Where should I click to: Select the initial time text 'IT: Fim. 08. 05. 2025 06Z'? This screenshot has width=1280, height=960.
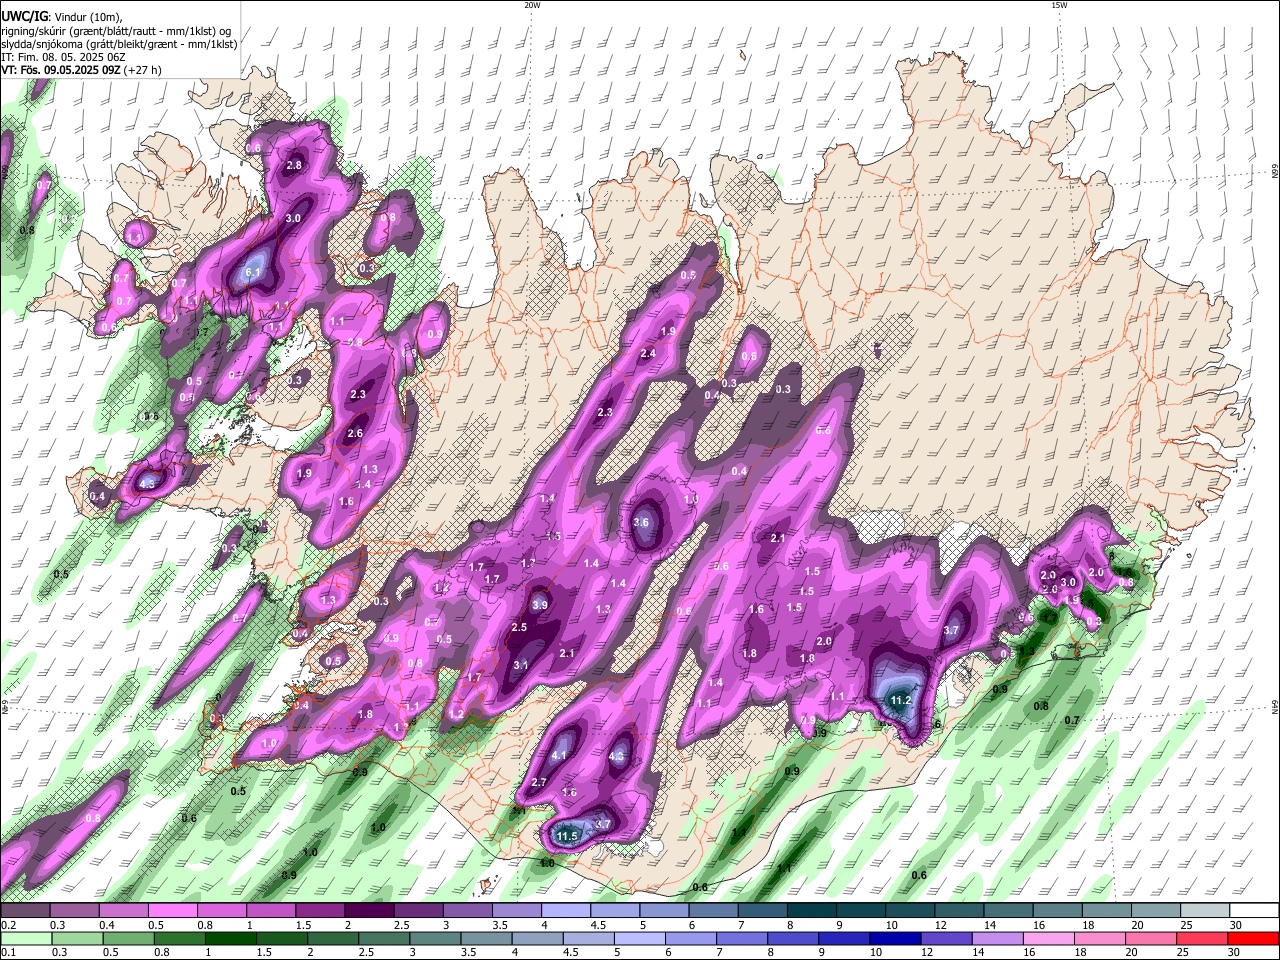(63, 57)
